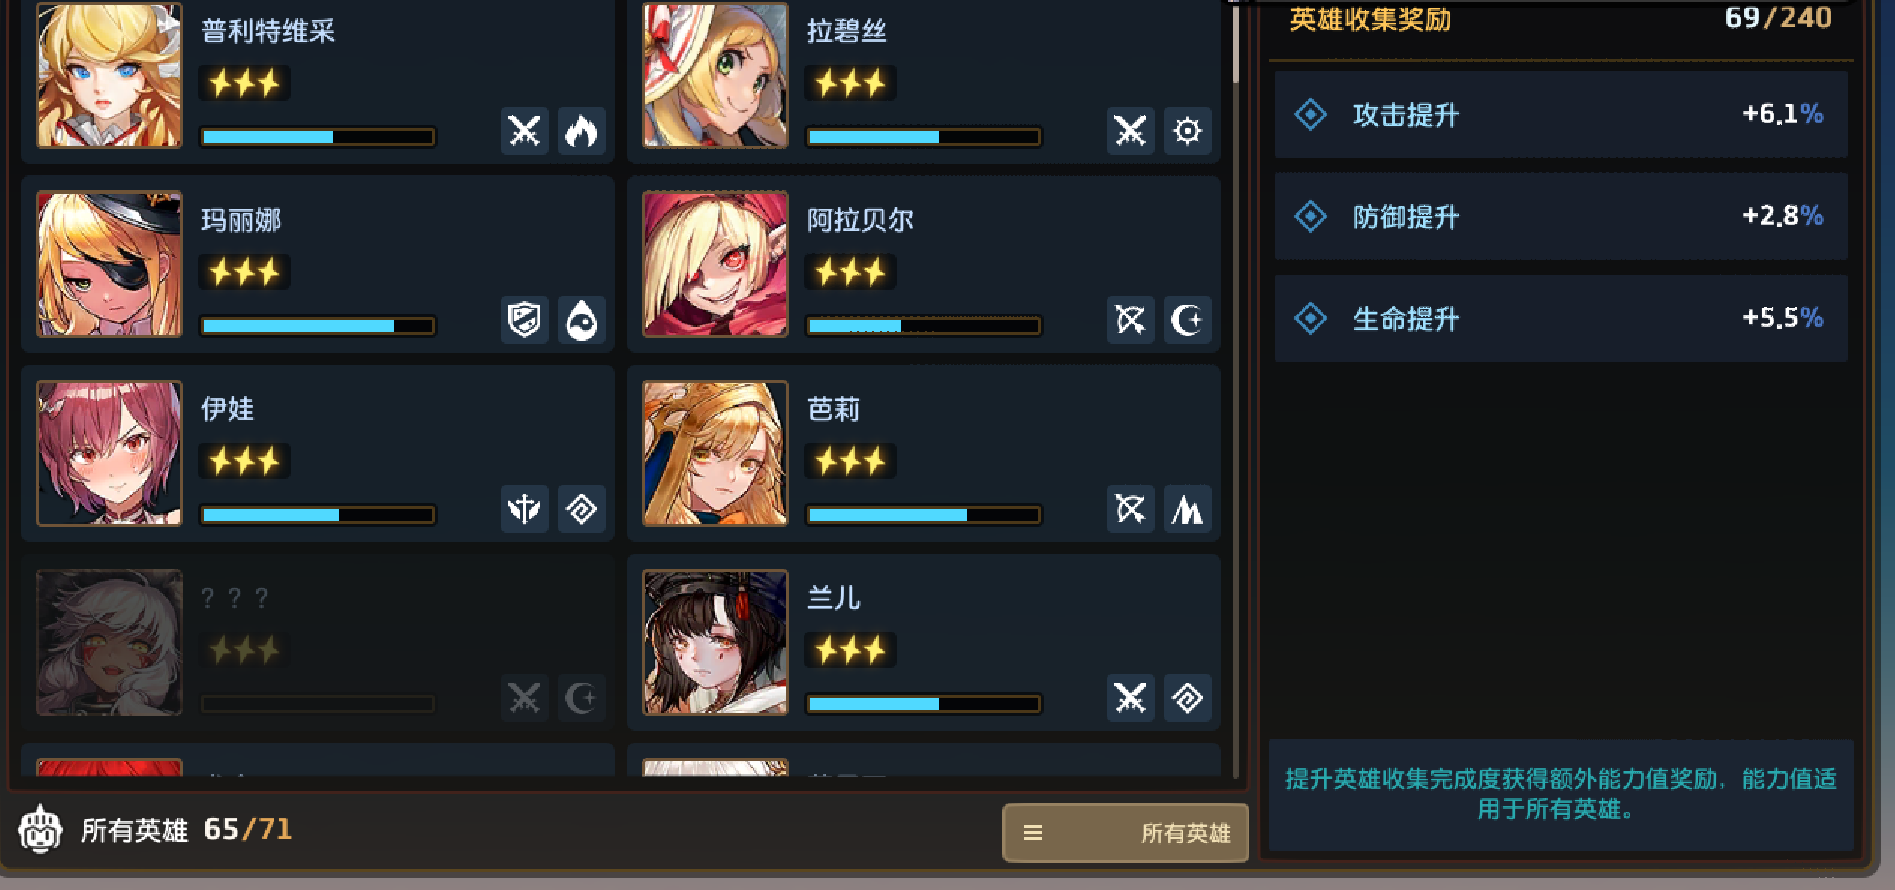Click the shield class icon for 玛丽娜
Viewport: 1895px width, 890px height.
(524, 320)
